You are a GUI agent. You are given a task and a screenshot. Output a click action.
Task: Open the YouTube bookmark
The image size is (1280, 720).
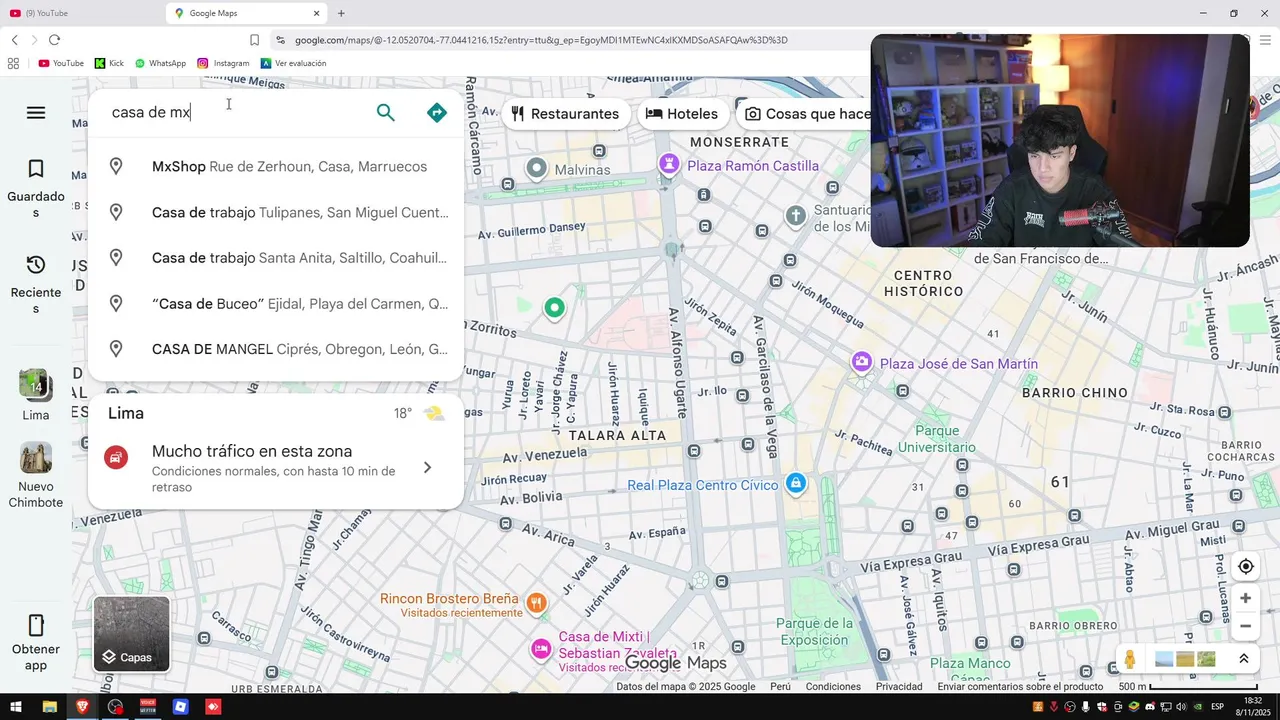coord(61,63)
